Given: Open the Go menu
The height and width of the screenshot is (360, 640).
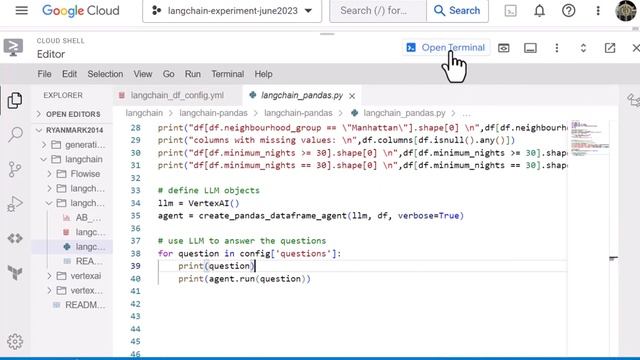Looking at the screenshot, I should (169, 74).
